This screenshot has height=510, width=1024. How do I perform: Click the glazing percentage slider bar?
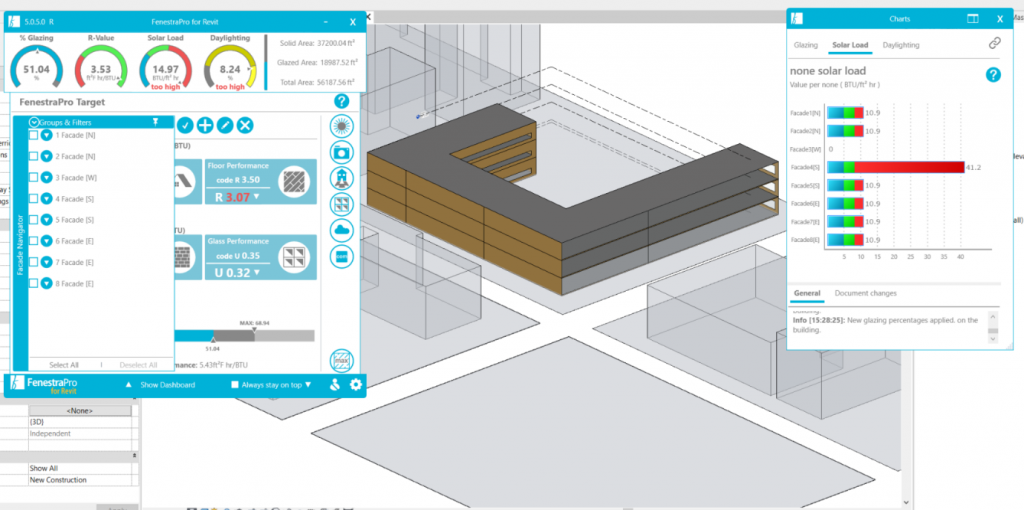pos(244,336)
